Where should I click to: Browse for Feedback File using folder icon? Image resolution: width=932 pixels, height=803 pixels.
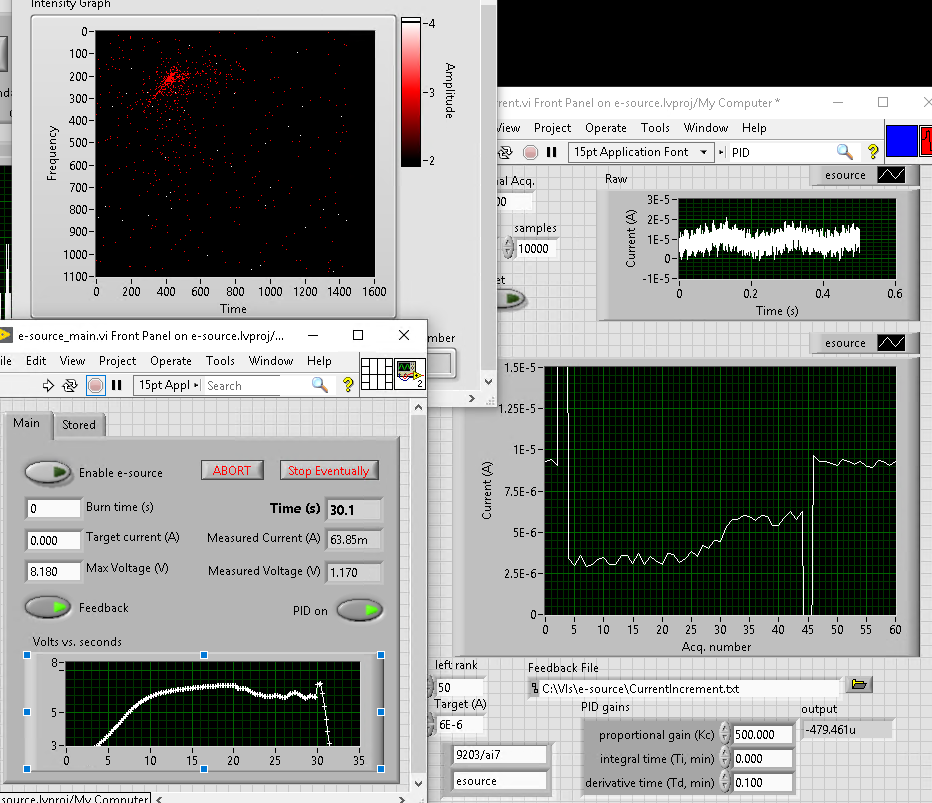pos(858,685)
